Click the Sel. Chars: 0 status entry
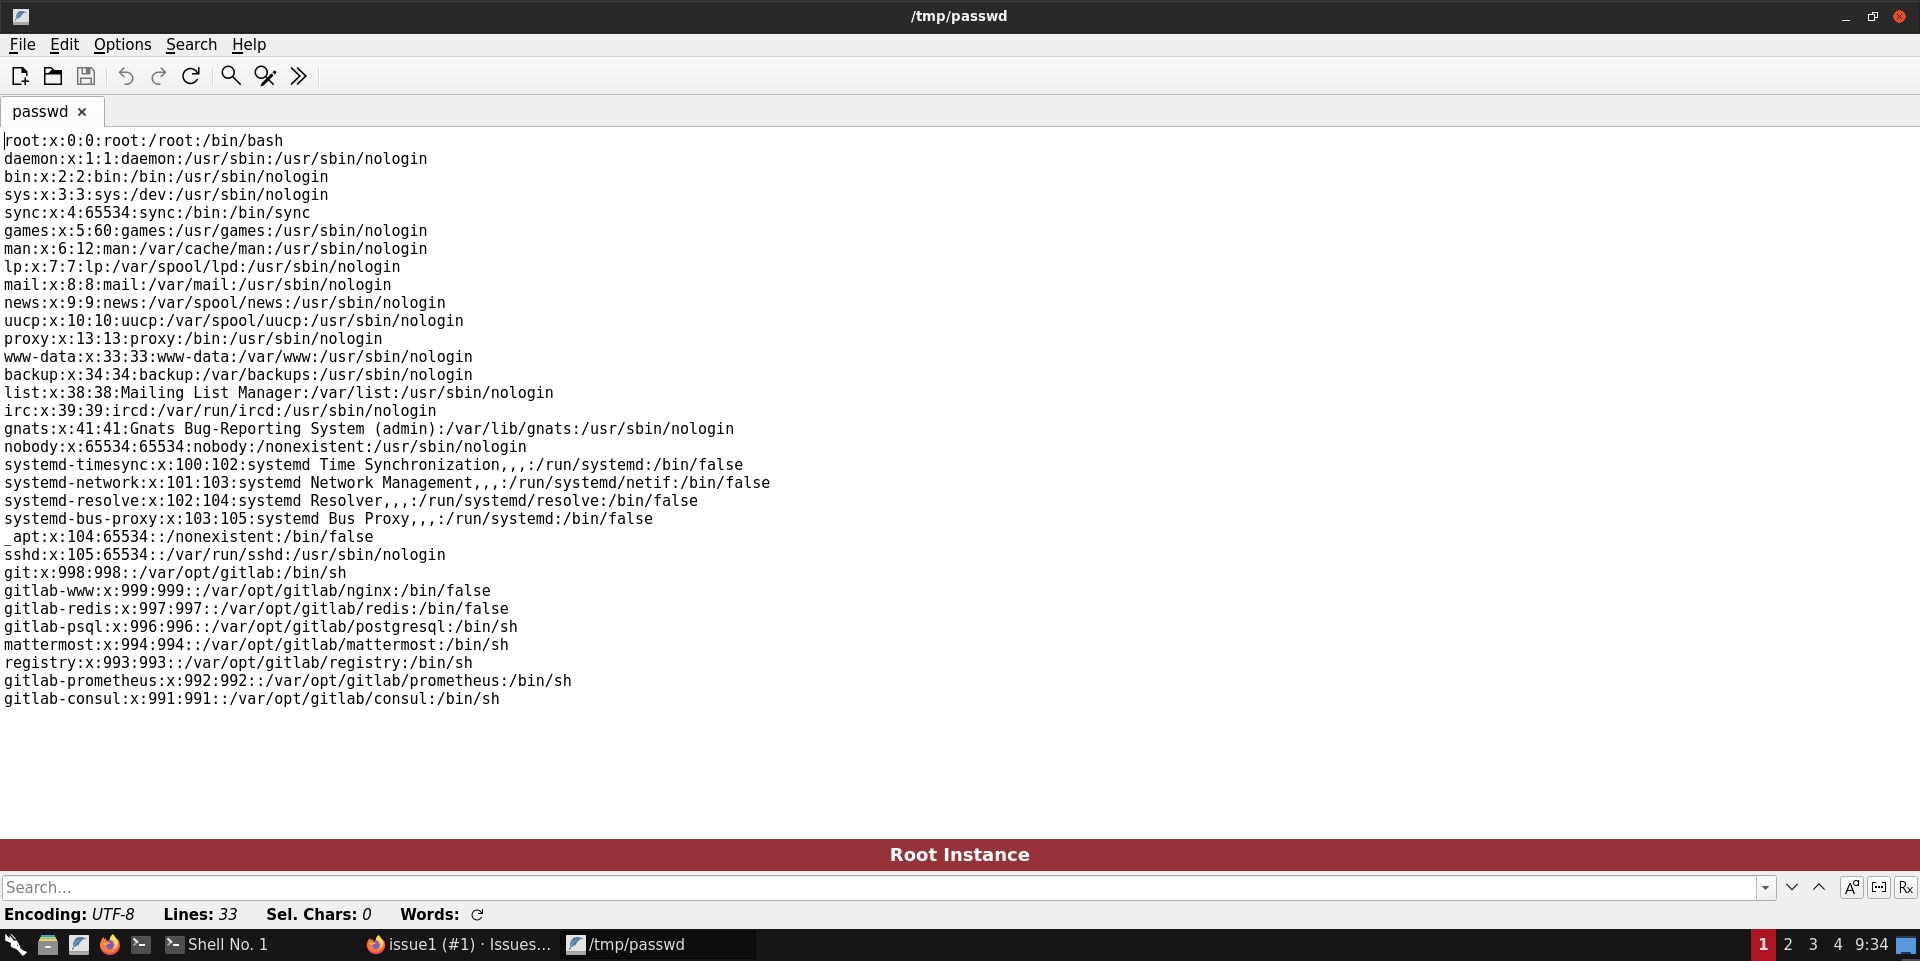This screenshot has width=1920, height=961. pos(319,914)
